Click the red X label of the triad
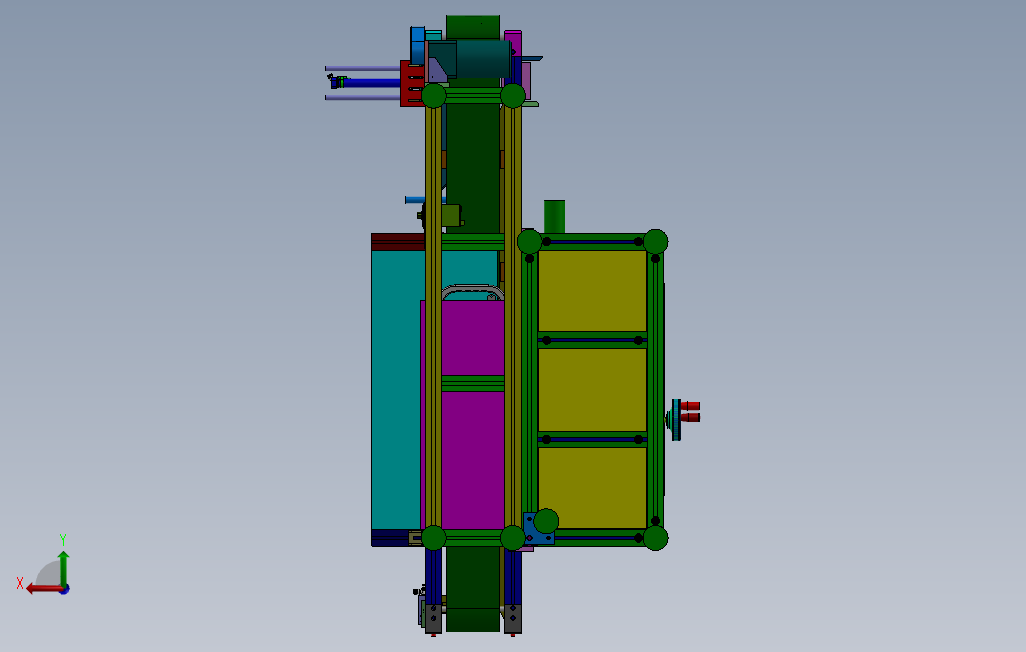 click(x=20, y=583)
